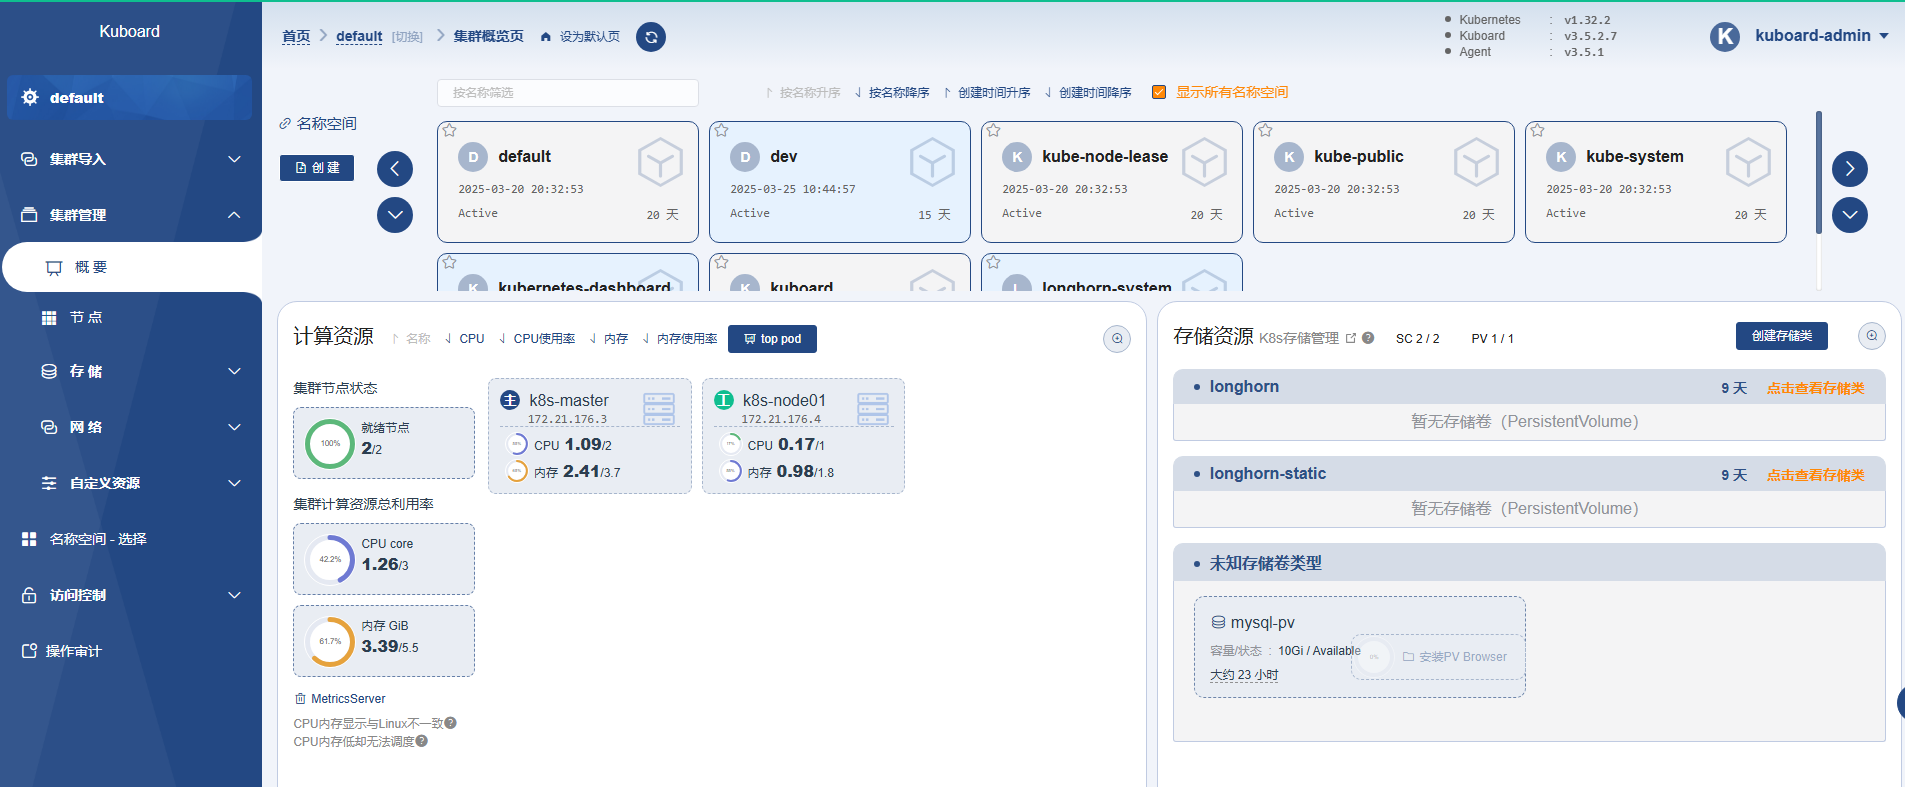This screenshot has height=787, width=1905.
Task: Click the MetricsServer trash icon
Action: (300, 699)
